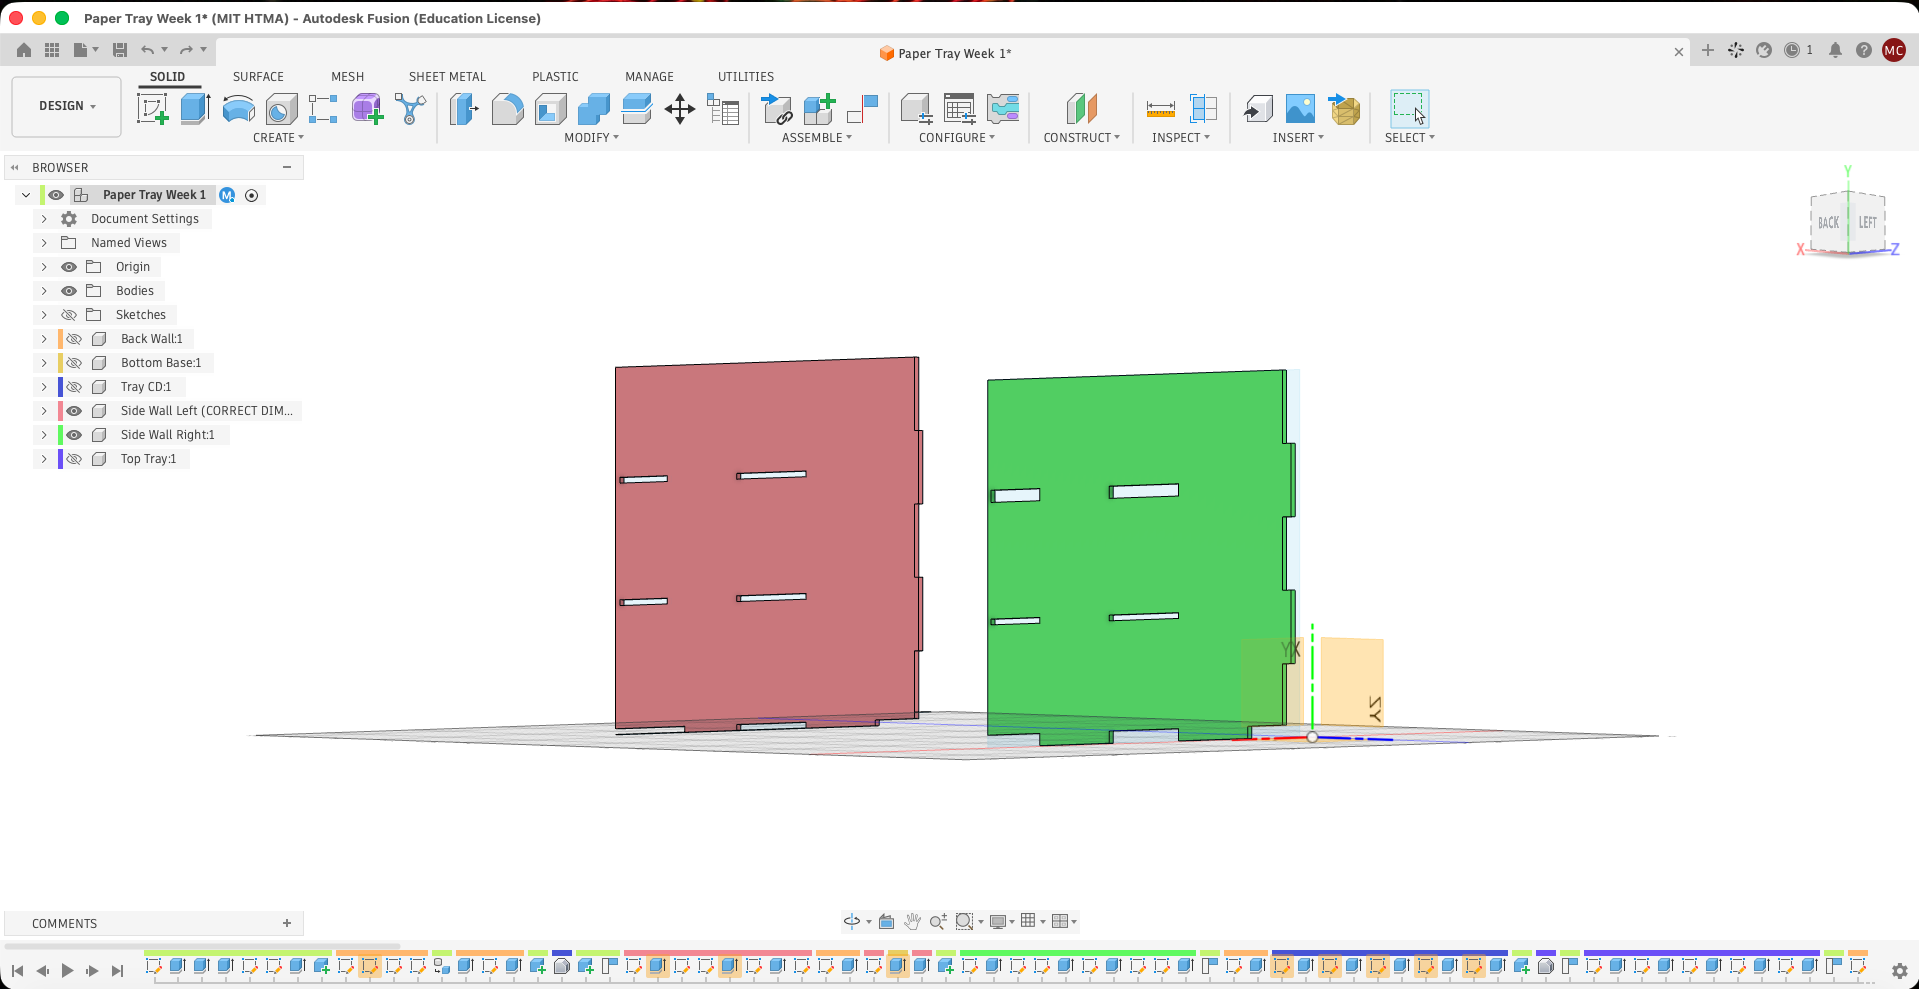1919x989 pixels.
Task: Show the Back Wall:1 component
Action: 74,339
